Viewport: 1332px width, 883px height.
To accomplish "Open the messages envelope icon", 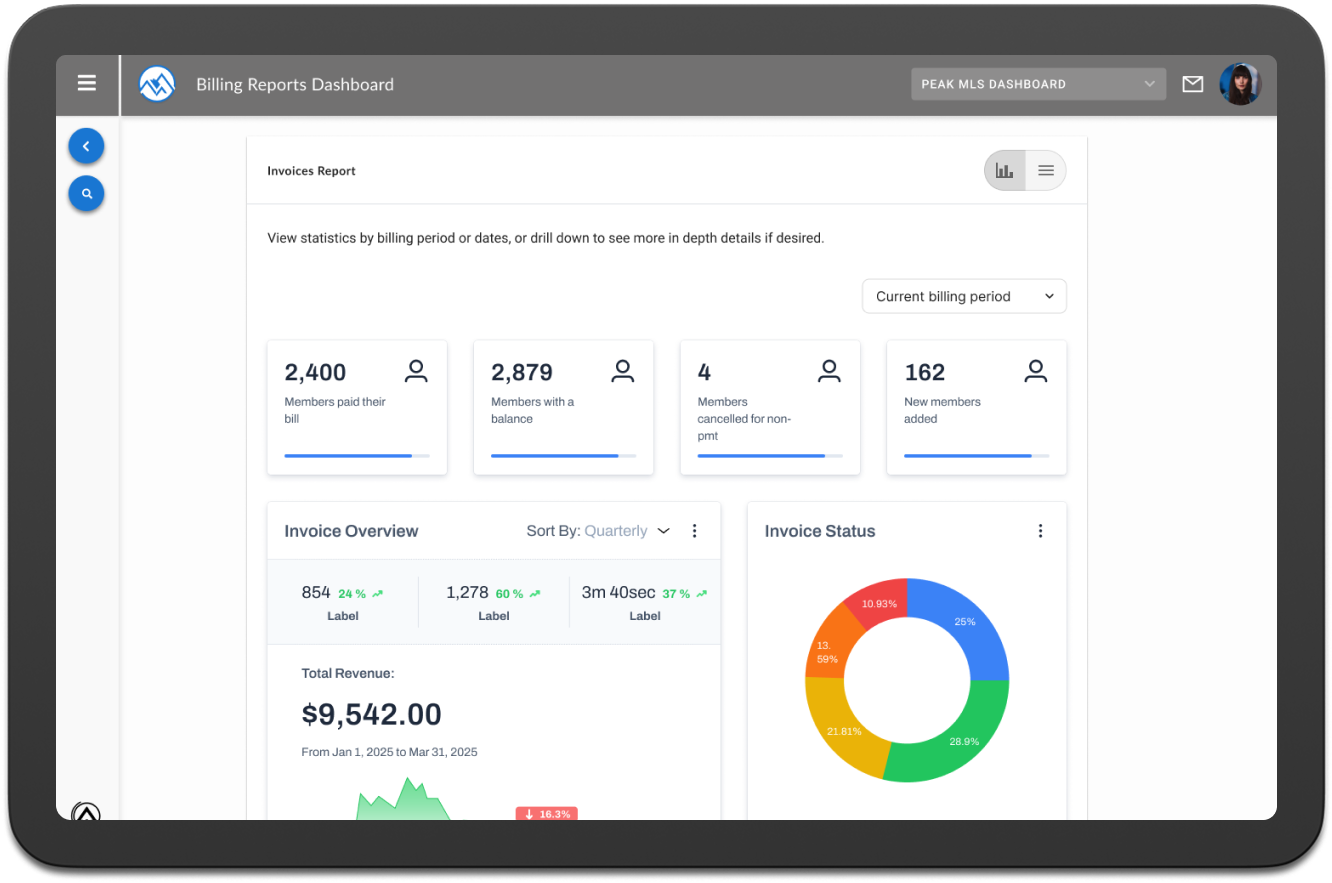I will pyautogui.click(x=1192, y=84).
